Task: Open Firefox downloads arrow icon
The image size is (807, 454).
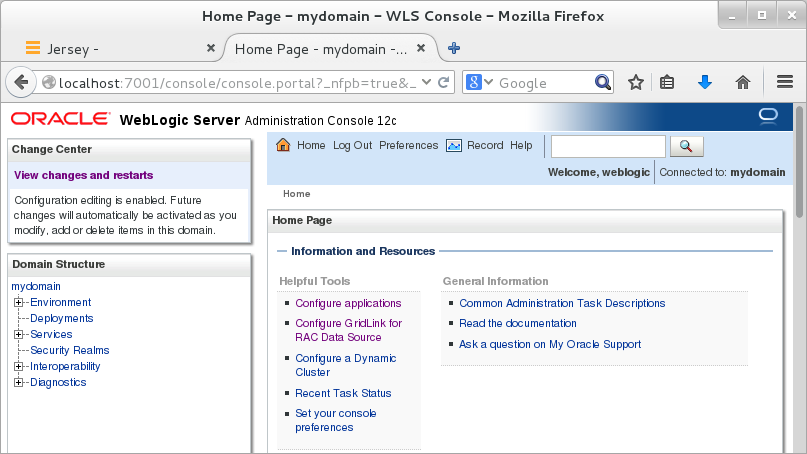Action: pos(705,83)
